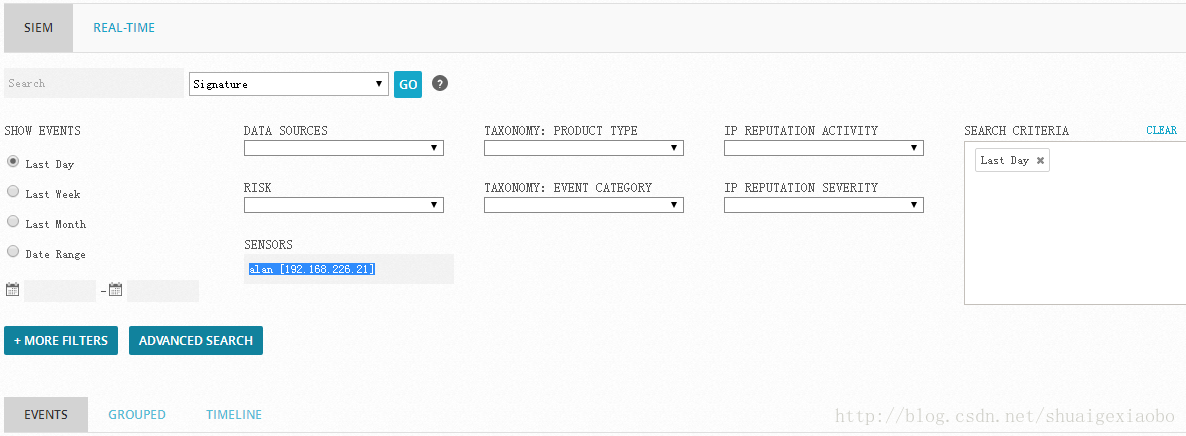Expand the IP Reputation Activity dropdown
The image size is (1186, 436).
click(824, 148)
